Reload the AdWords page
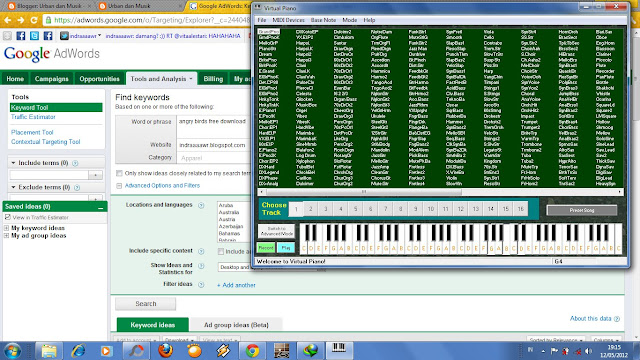This screenshot has width=640, height=360. coord(34,20)
